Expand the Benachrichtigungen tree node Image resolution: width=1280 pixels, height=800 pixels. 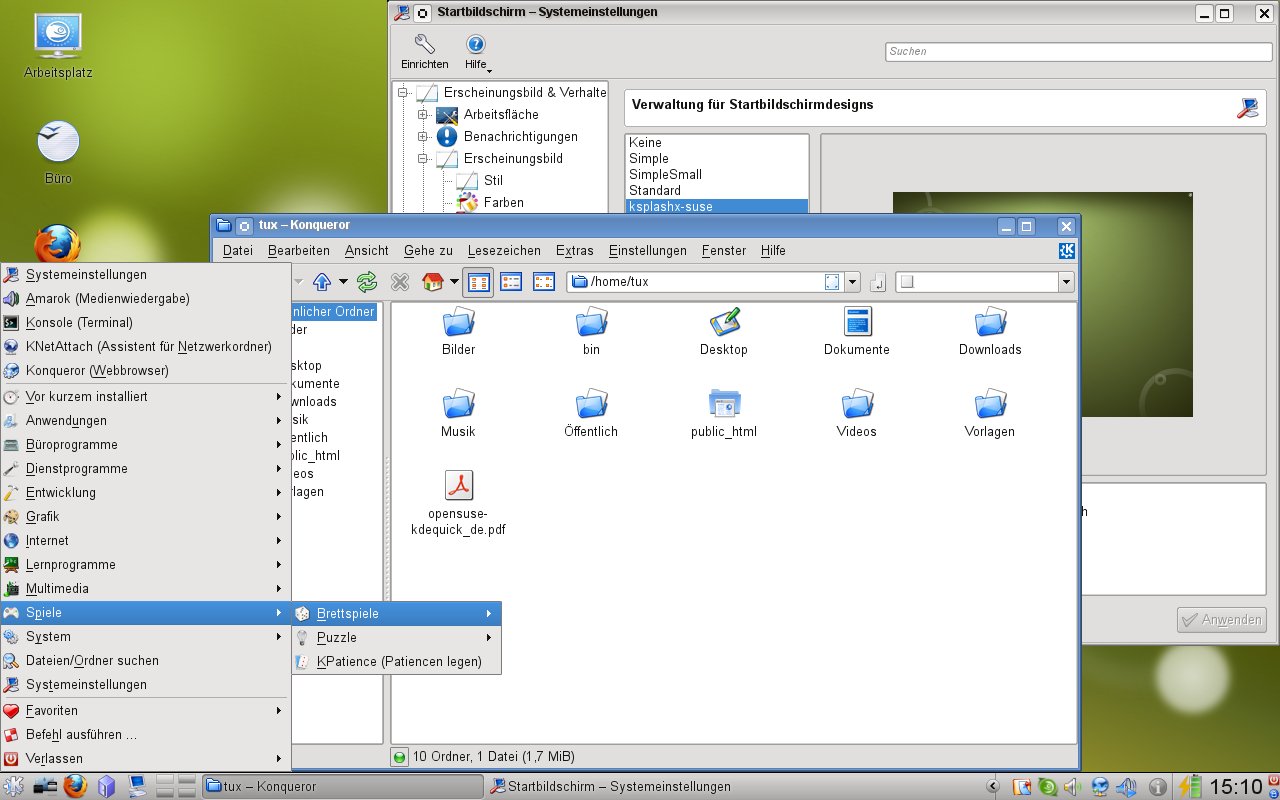point(423,137)
